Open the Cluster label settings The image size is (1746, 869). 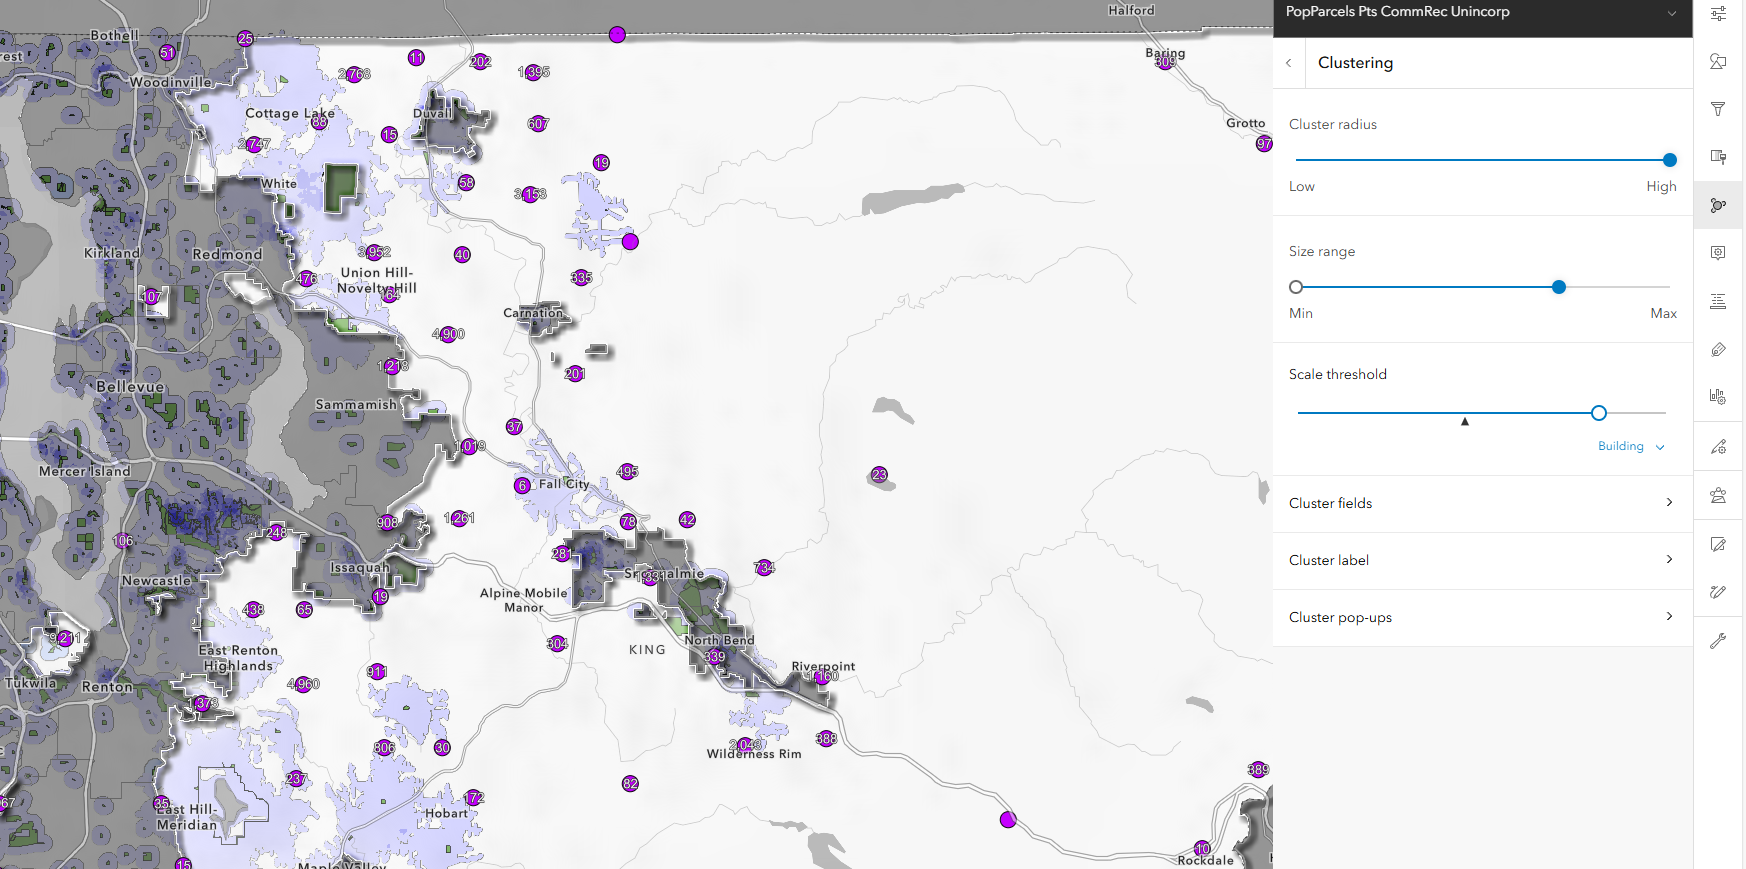point(1482,560)
